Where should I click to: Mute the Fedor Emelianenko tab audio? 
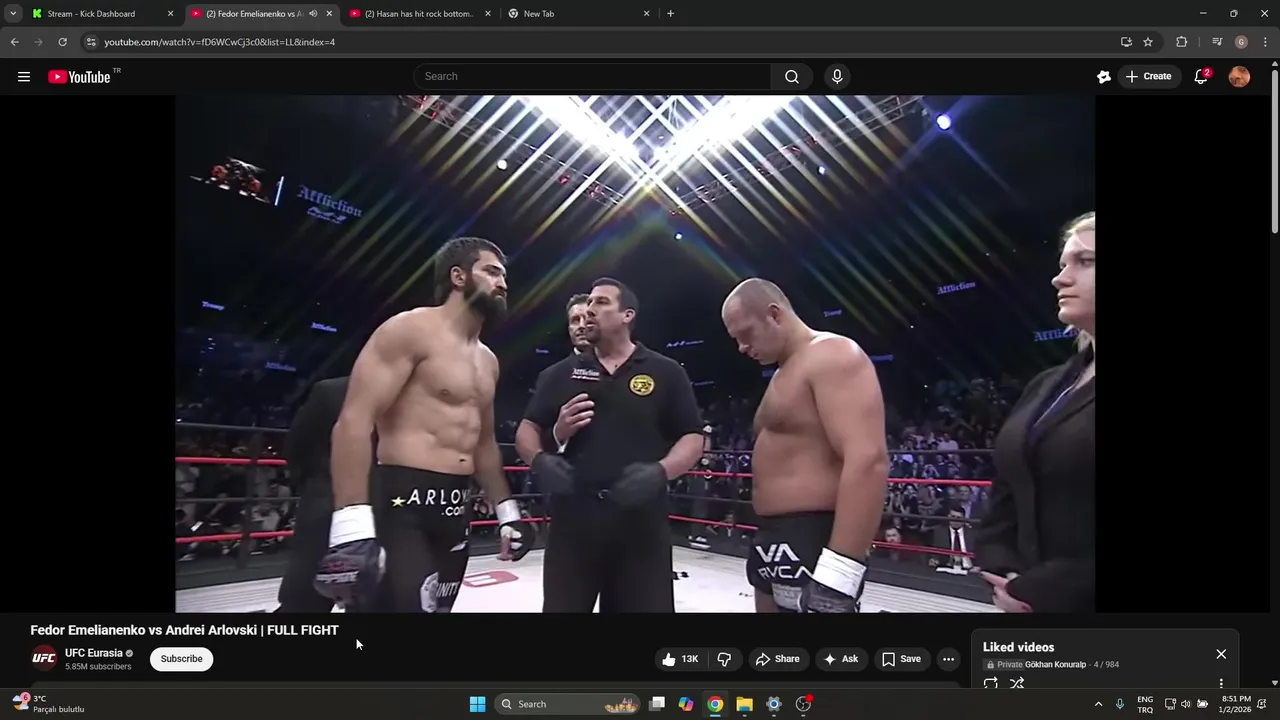pos(313,14)
